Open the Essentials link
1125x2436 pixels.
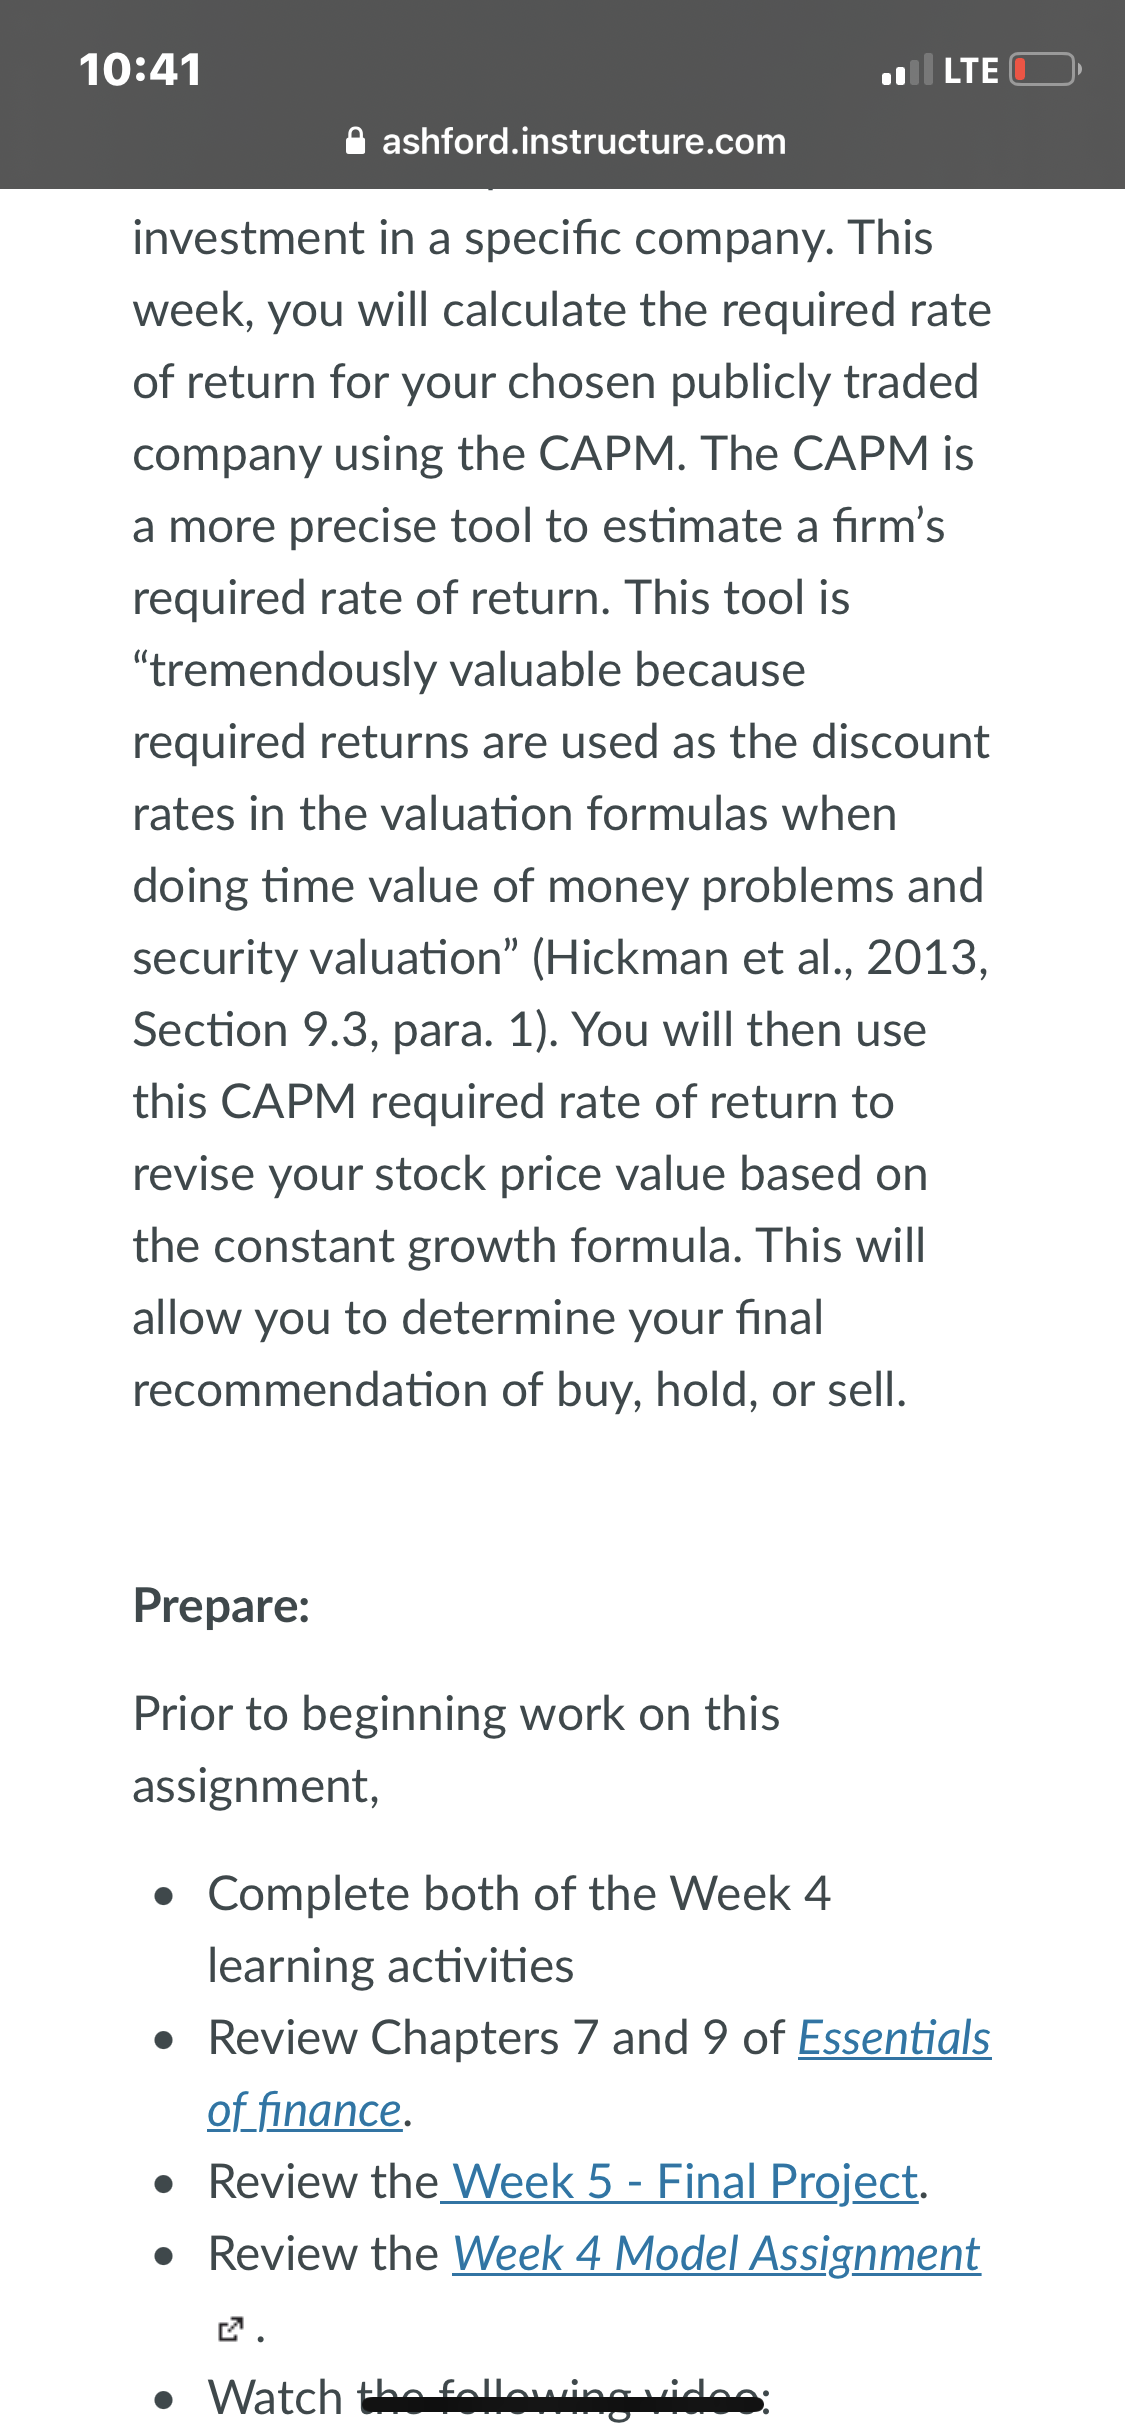pyautogui.click(x=894, y=2038)
